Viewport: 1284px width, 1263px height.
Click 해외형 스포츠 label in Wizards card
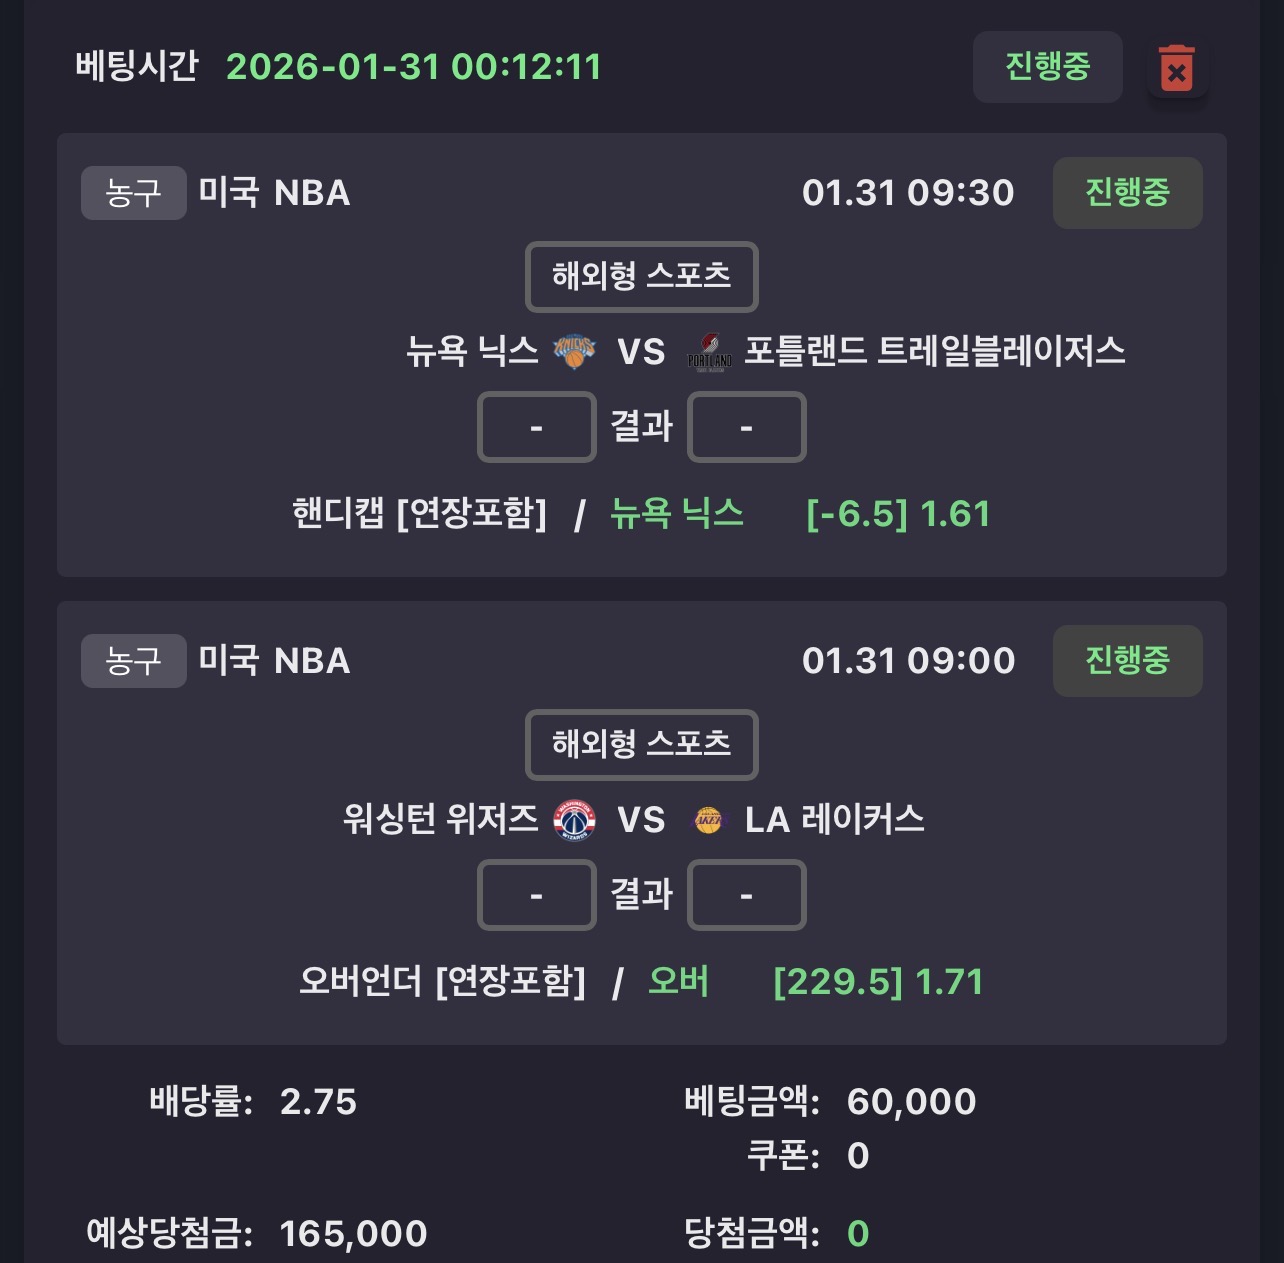[x=641, y=745]
